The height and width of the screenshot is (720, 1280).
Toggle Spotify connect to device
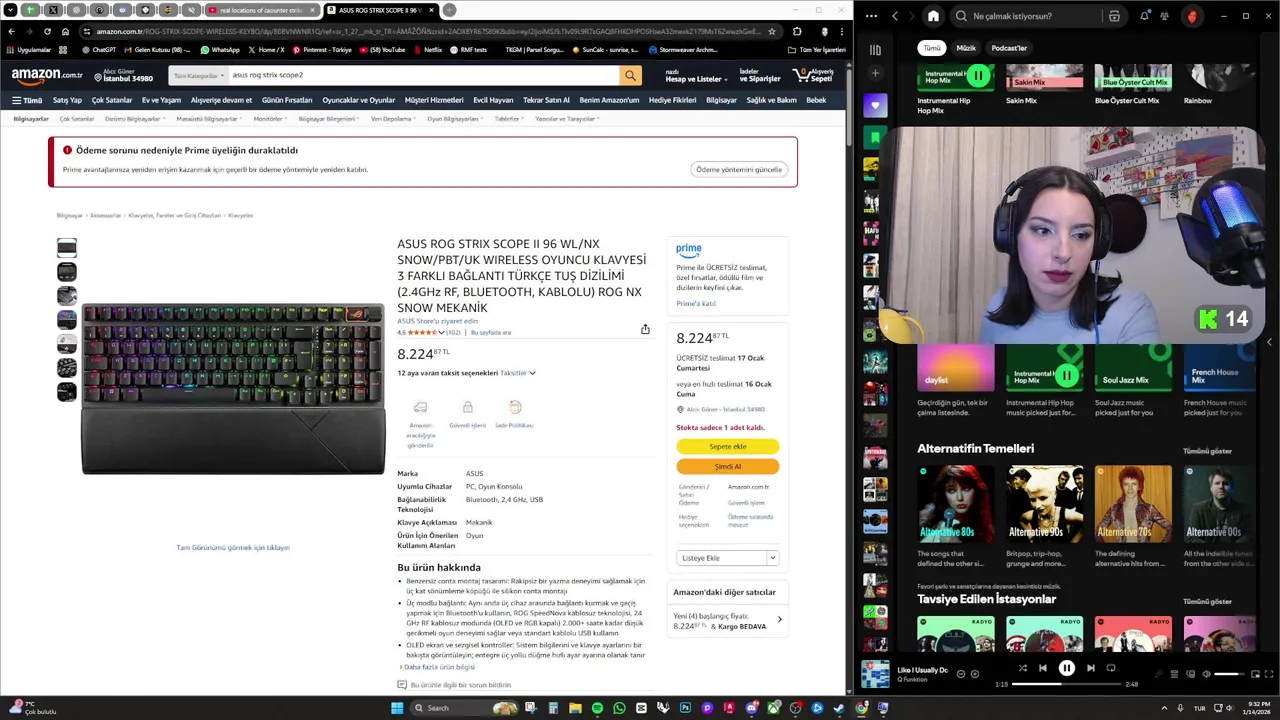tap(1190, 674)
